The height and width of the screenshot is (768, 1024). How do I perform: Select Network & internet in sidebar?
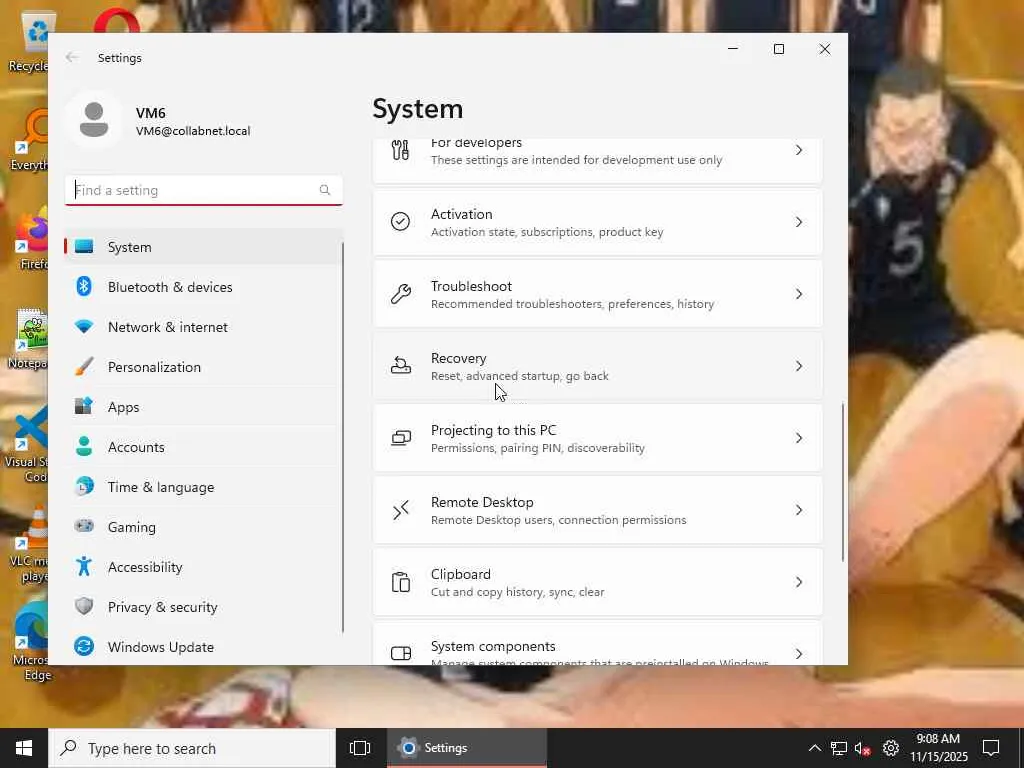pos(203,327)
